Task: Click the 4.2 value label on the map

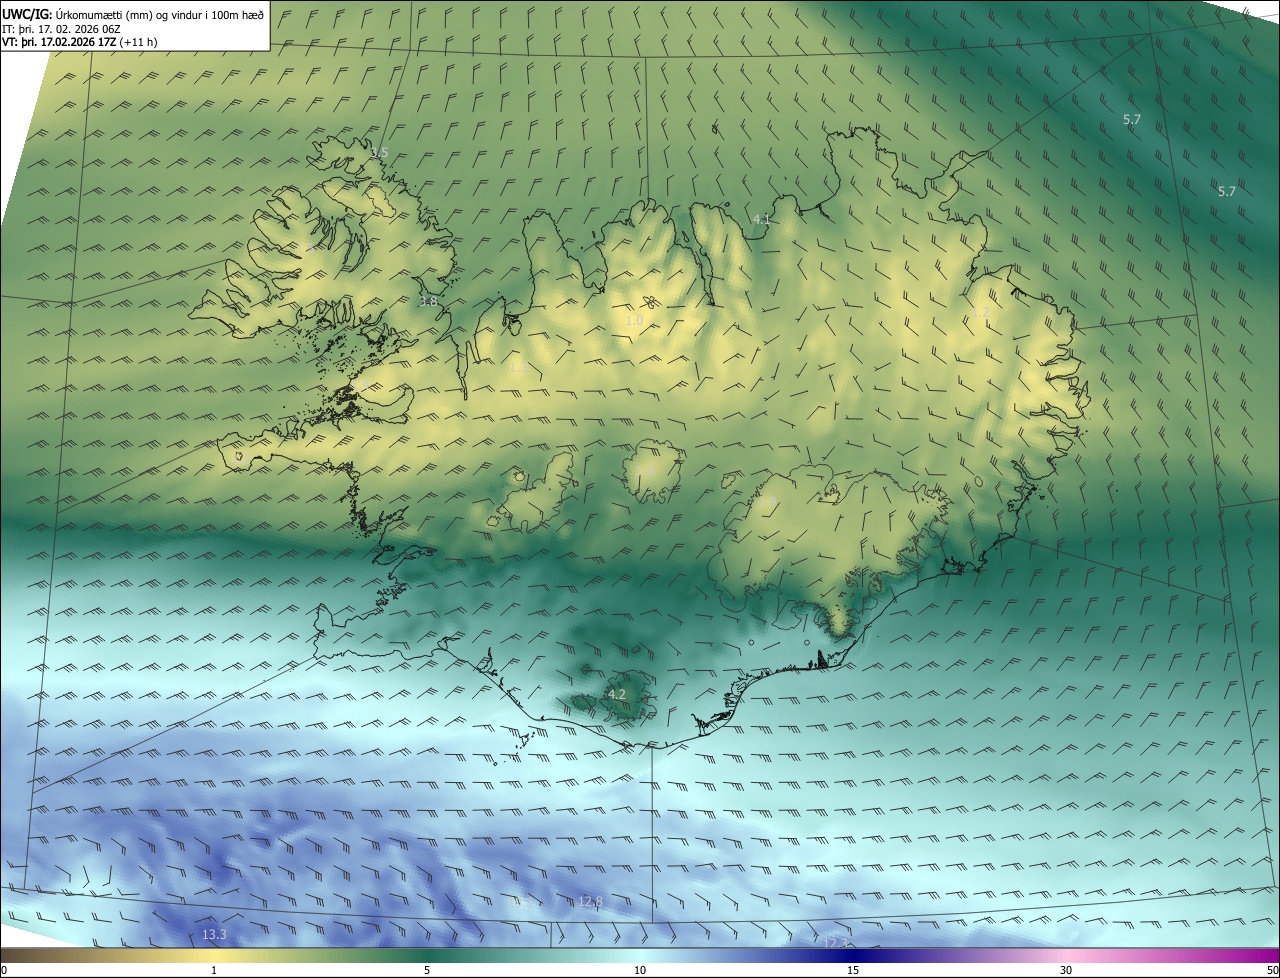Action: pos(617,694)
